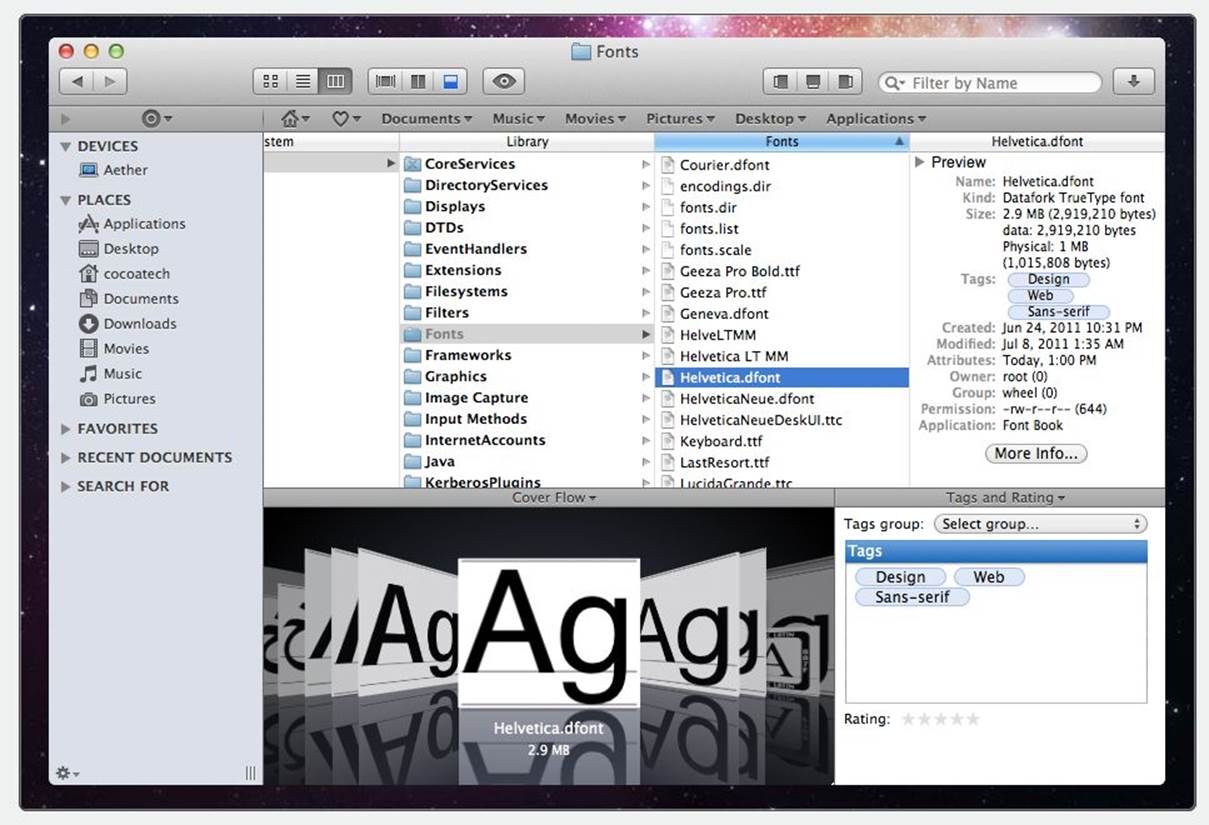Image resolution: width=1209 pixels, height=825 pixels.
Task: Switch to column view
Action: pyautogui.click(x=336, y=82)
